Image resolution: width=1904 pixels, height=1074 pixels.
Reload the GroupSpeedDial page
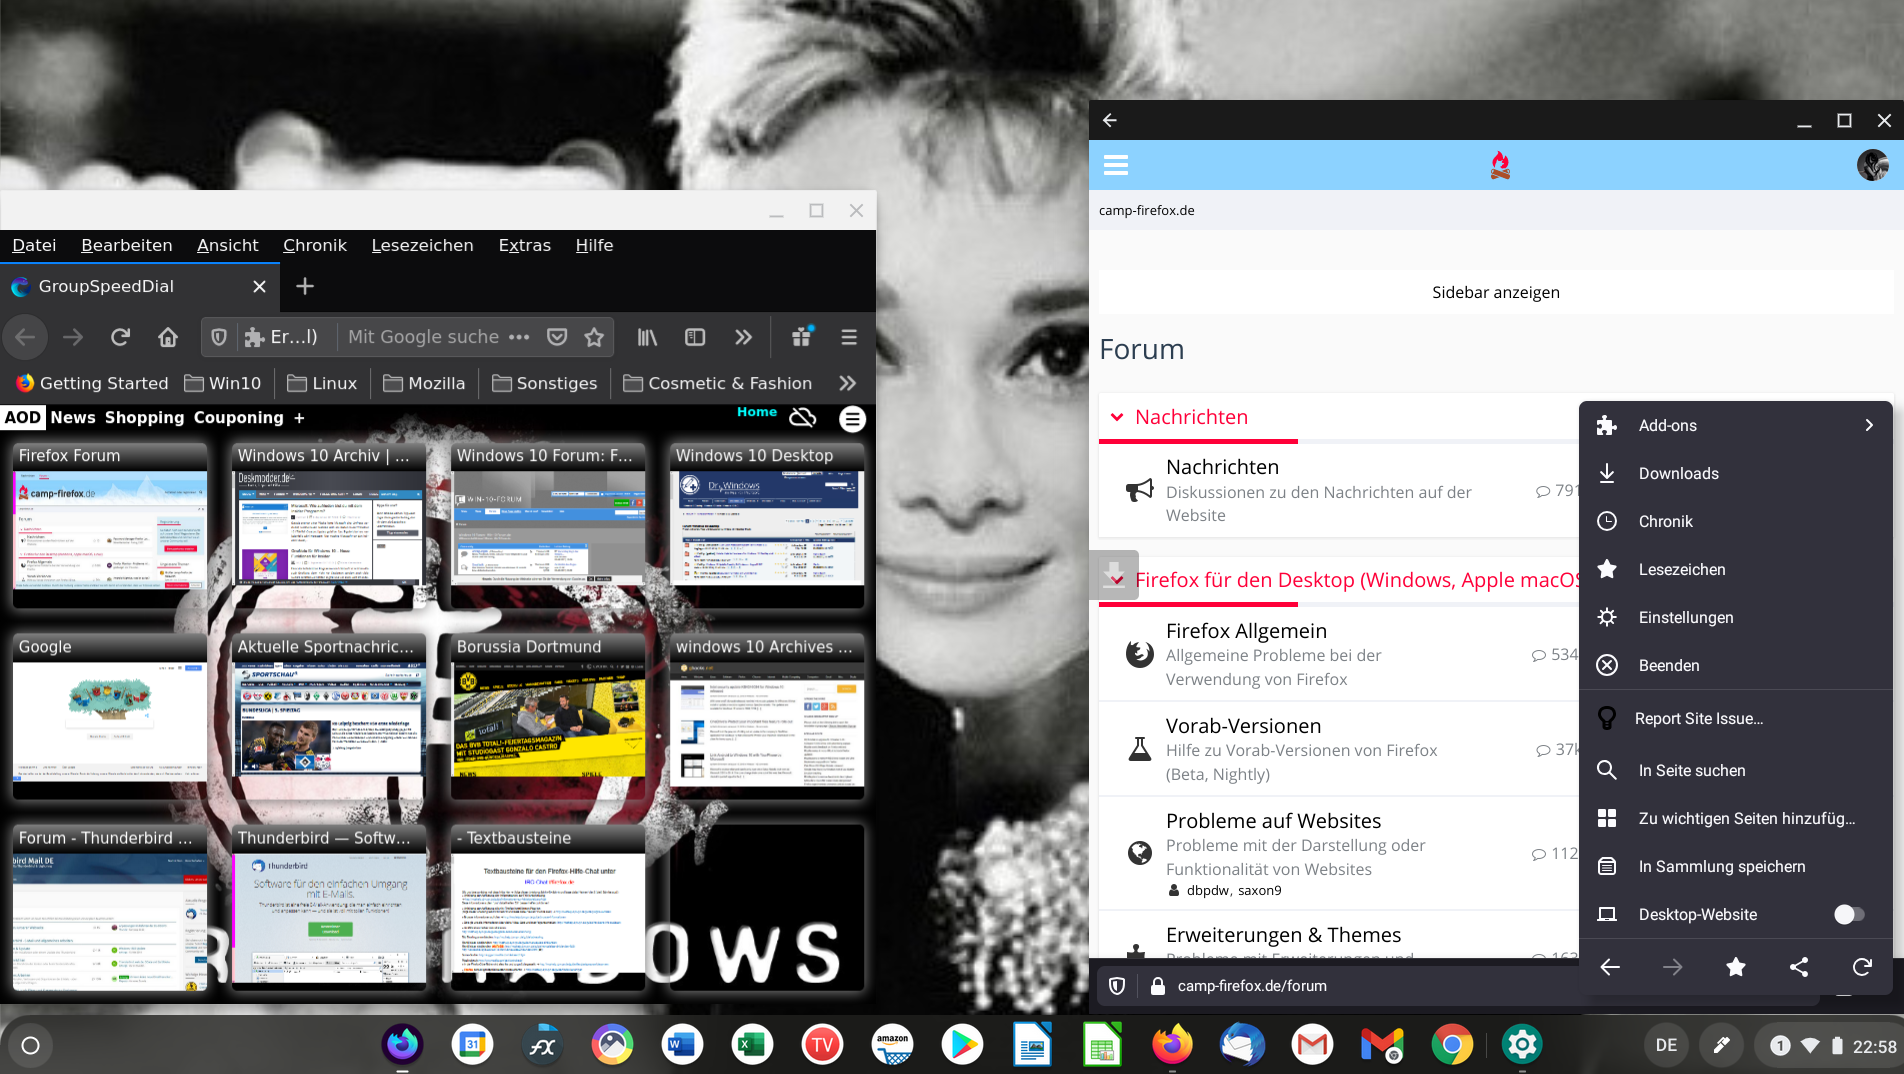(x=120, y=337)
